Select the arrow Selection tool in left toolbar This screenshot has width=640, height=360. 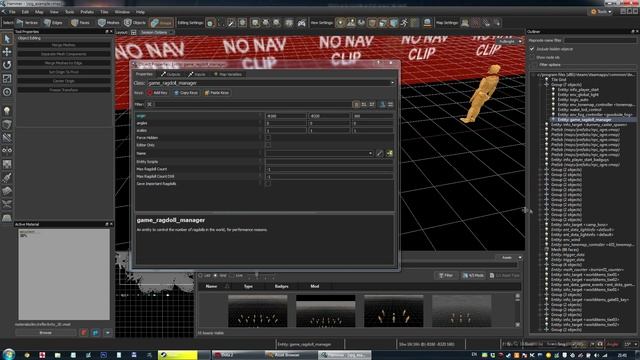tap(7, 39)
